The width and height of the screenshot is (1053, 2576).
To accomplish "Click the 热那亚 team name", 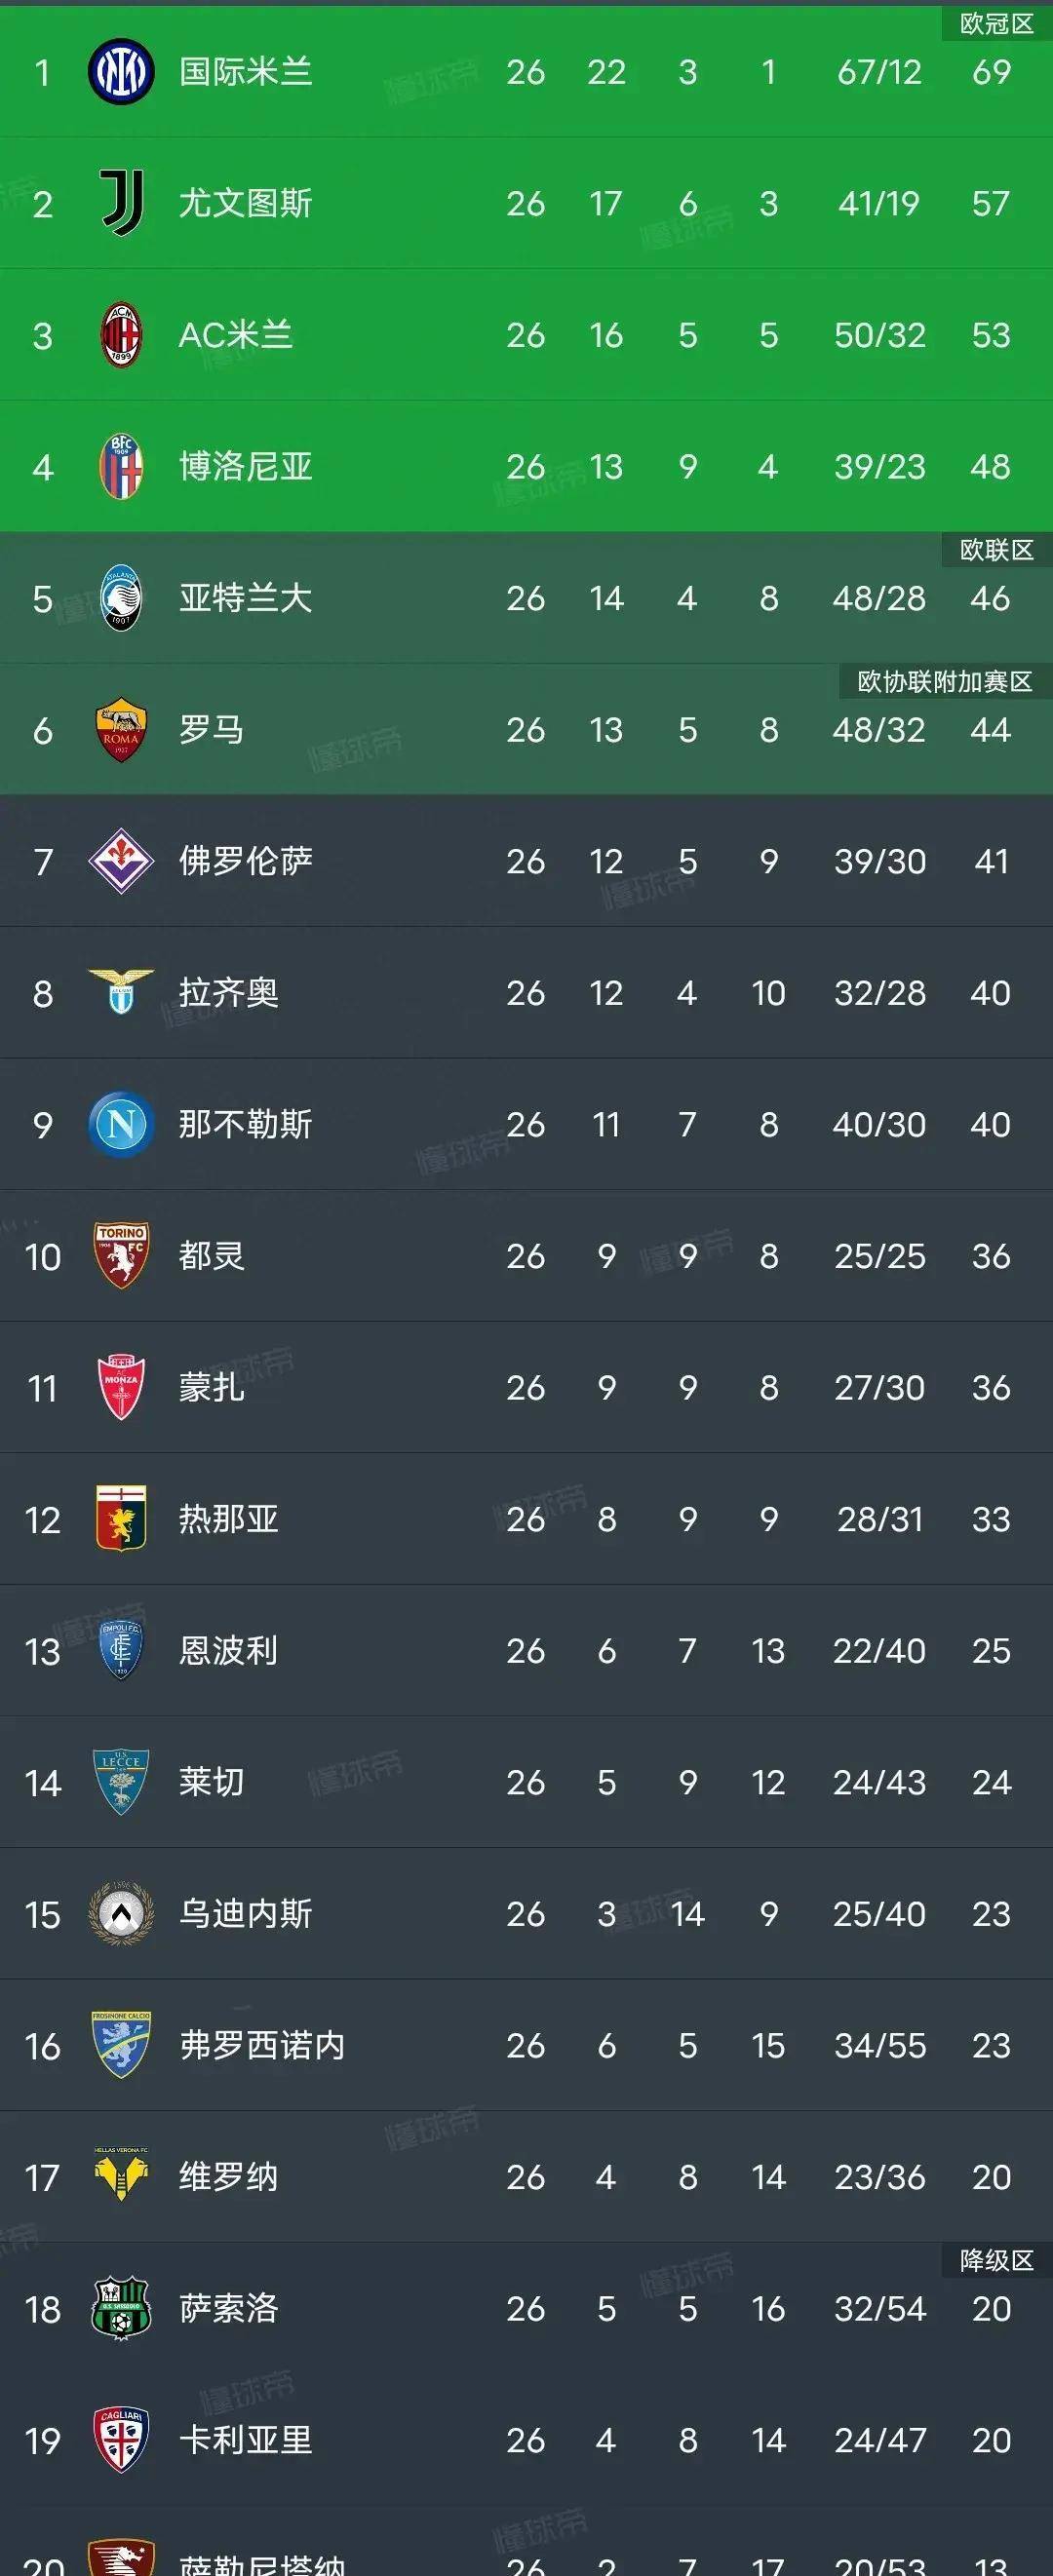I will pos(230,1519).
